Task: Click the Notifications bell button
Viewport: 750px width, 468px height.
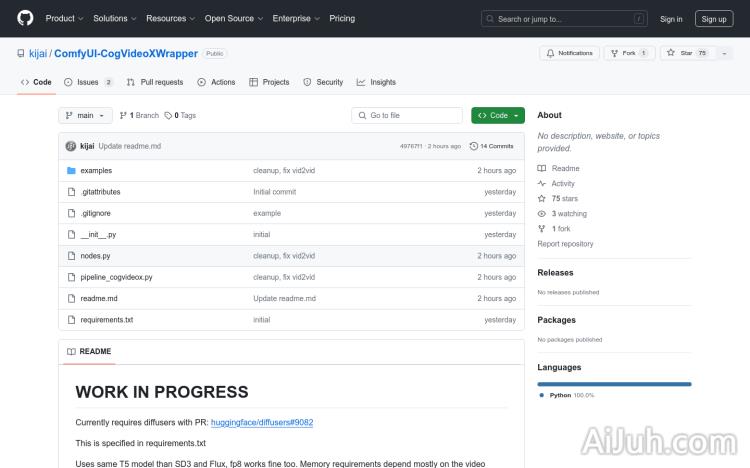Action: click(x=569, y=53)
